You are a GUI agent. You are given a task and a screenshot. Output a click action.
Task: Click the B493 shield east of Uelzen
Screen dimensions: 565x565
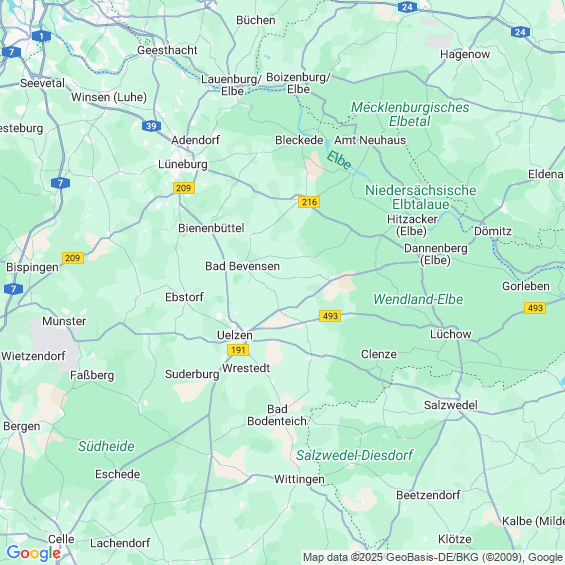tap(330, 316)
